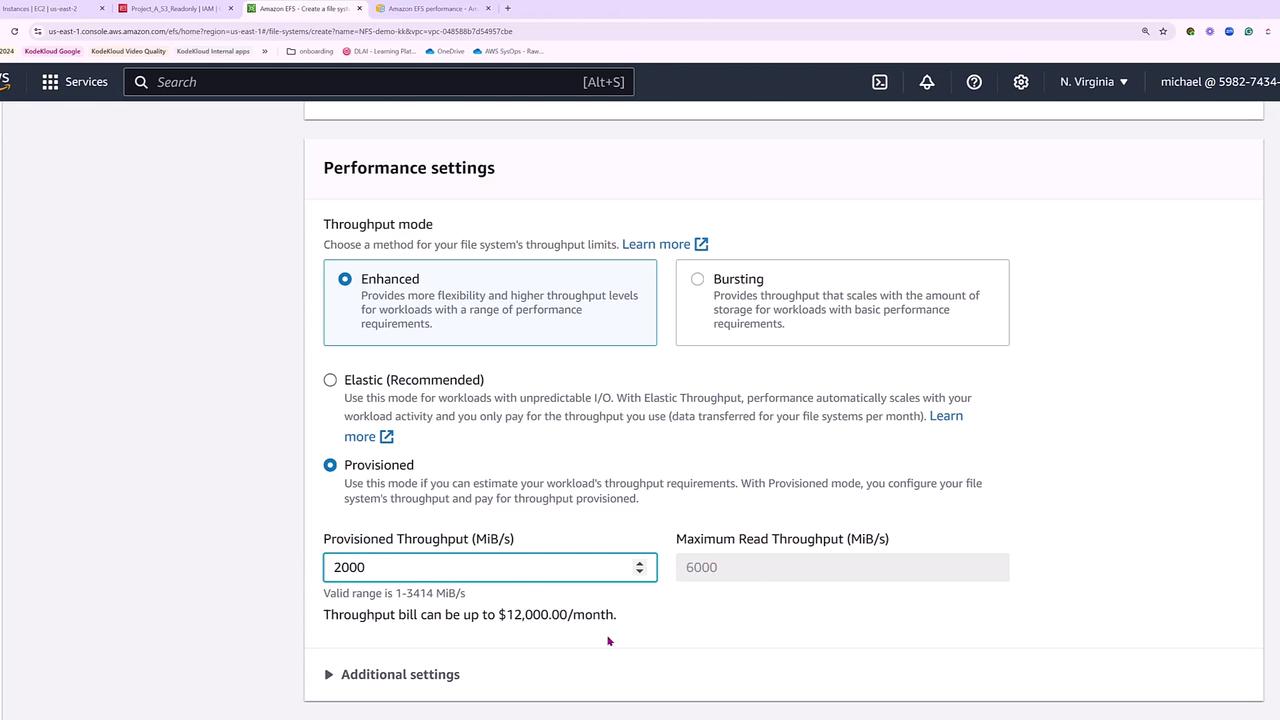
Task: Open the AWS settings gear
Action: point(1021,82)
